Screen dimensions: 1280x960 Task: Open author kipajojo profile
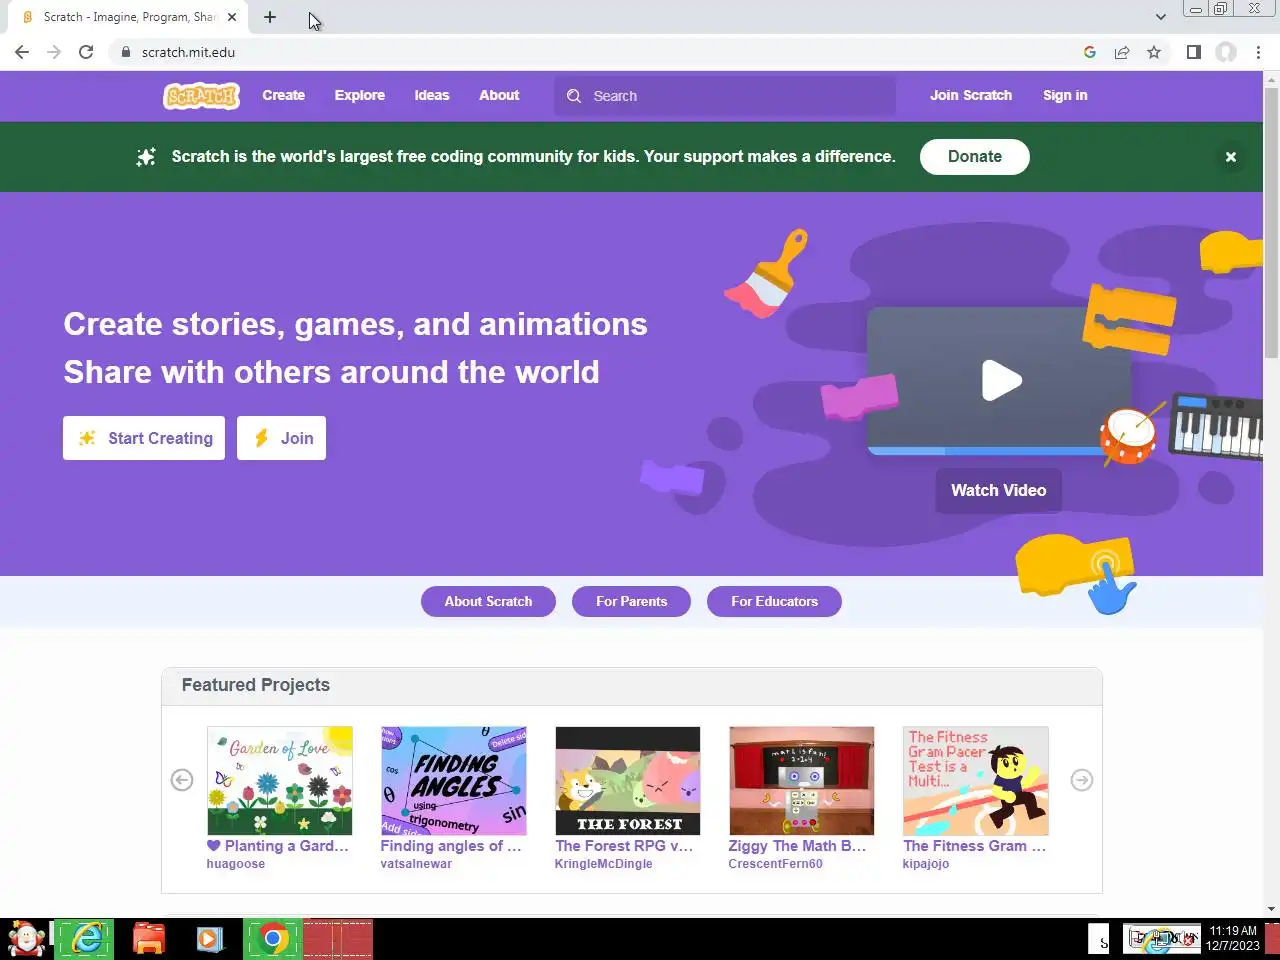coord(926,864)
